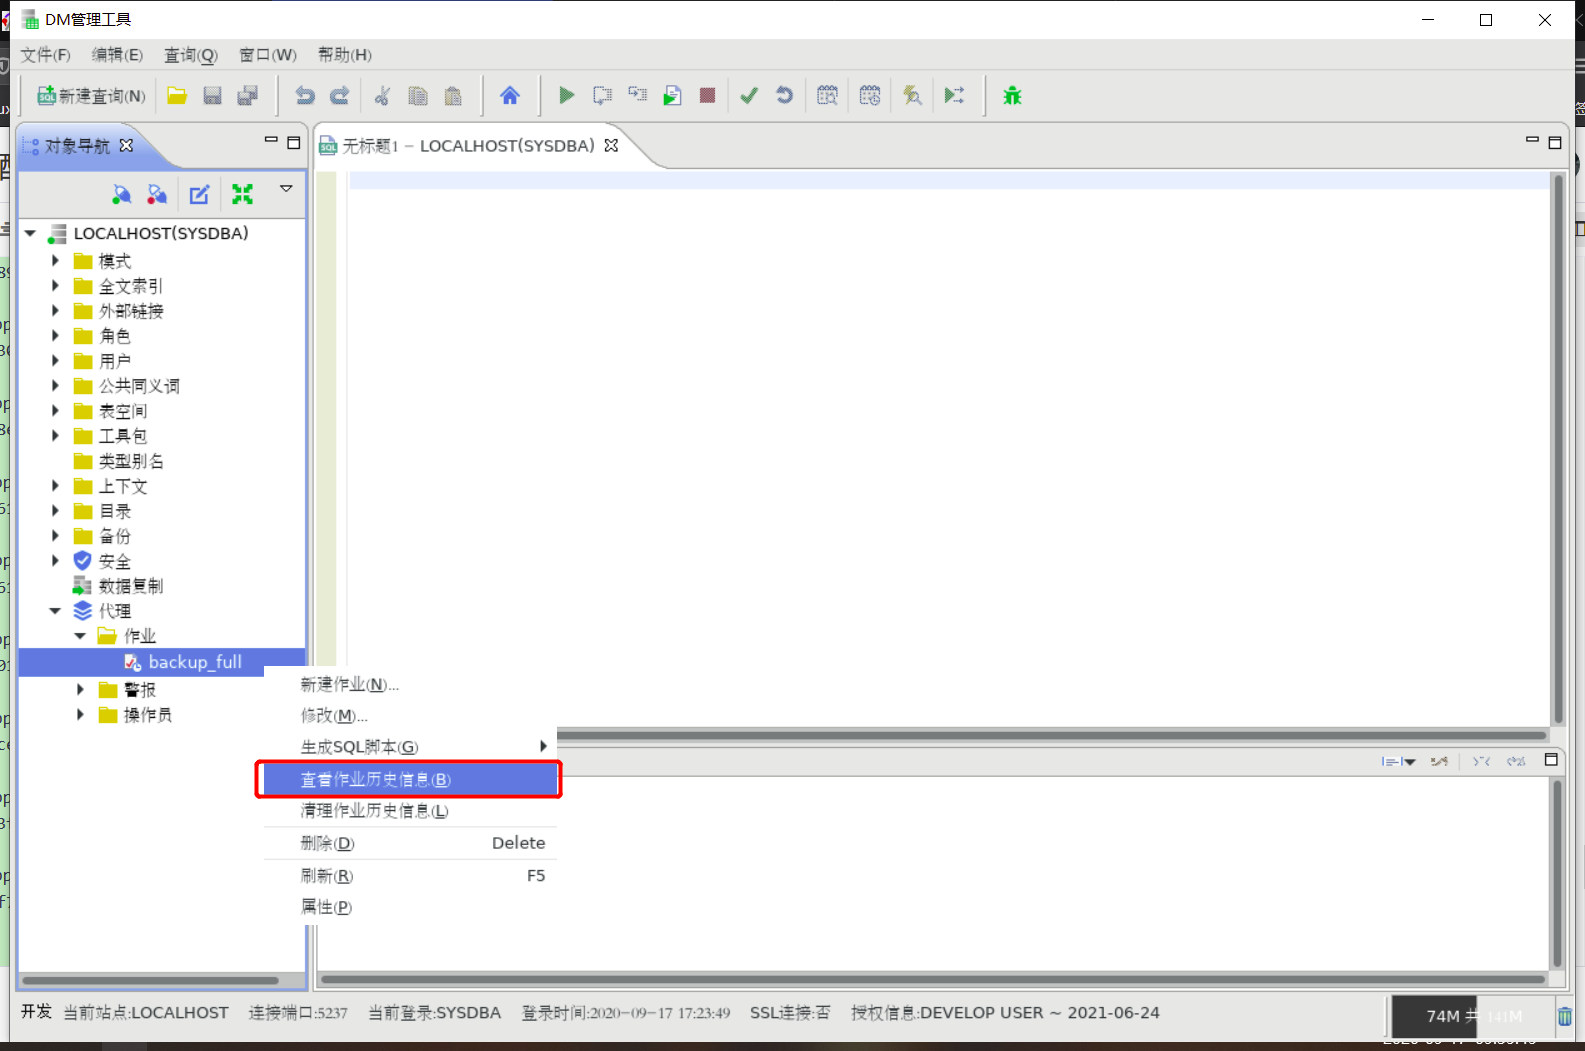Click the green expand-arrows icon in navigator

(242, 194)
